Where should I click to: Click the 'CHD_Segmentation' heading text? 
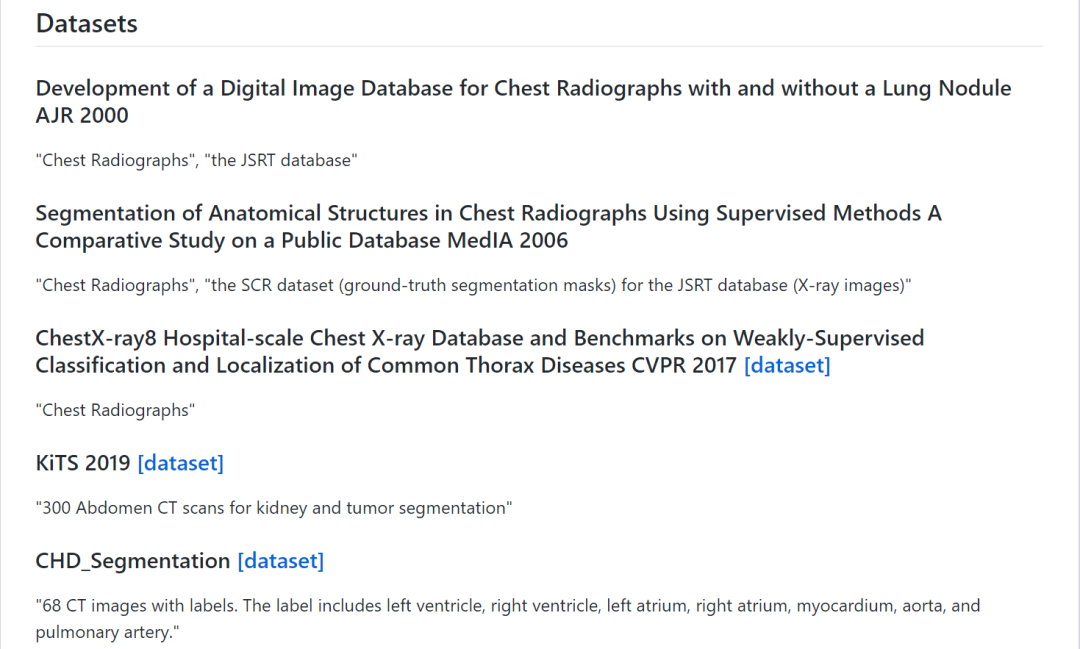point(133,561)
